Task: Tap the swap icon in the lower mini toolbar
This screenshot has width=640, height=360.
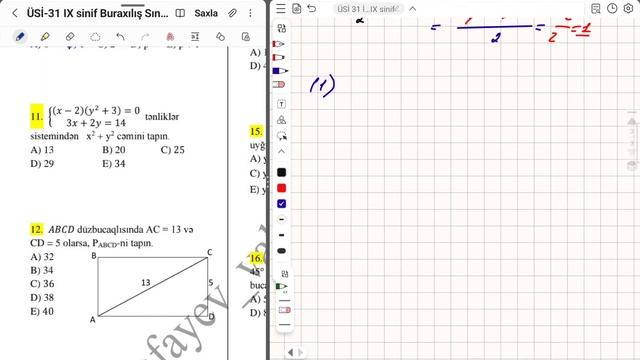Action: [x=285, y=273]
